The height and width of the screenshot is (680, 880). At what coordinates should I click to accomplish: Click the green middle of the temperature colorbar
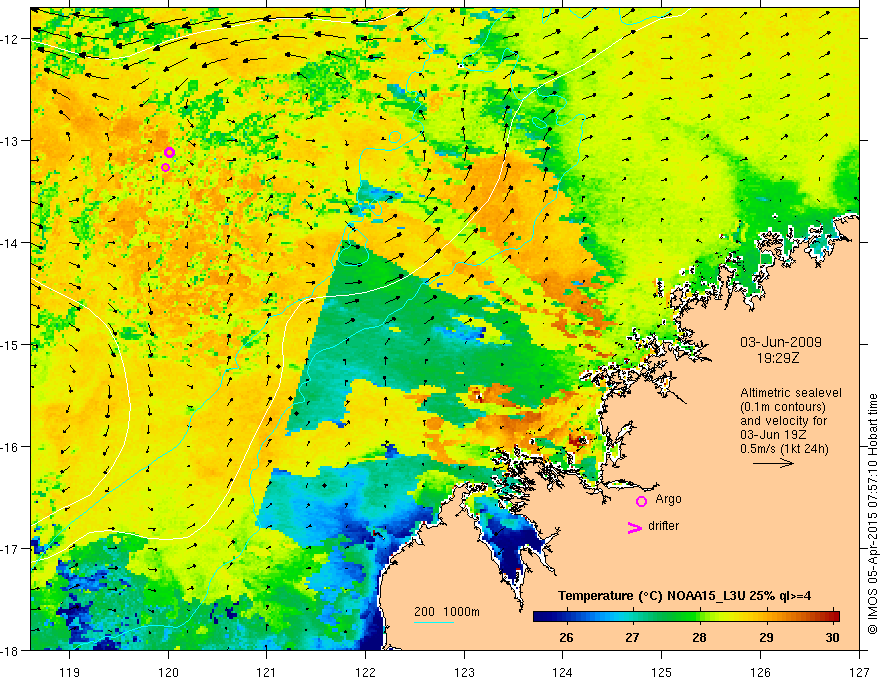686,616
